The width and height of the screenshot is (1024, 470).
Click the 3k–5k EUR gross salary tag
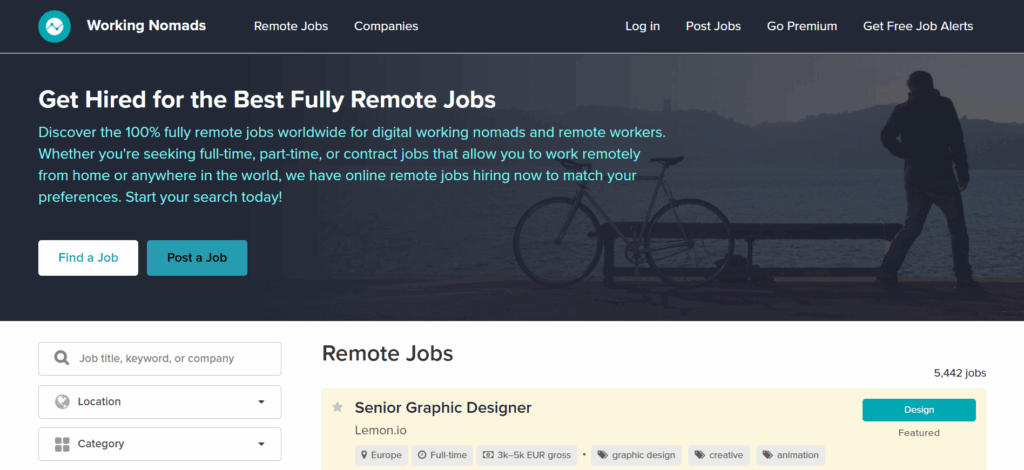(527, 455)
